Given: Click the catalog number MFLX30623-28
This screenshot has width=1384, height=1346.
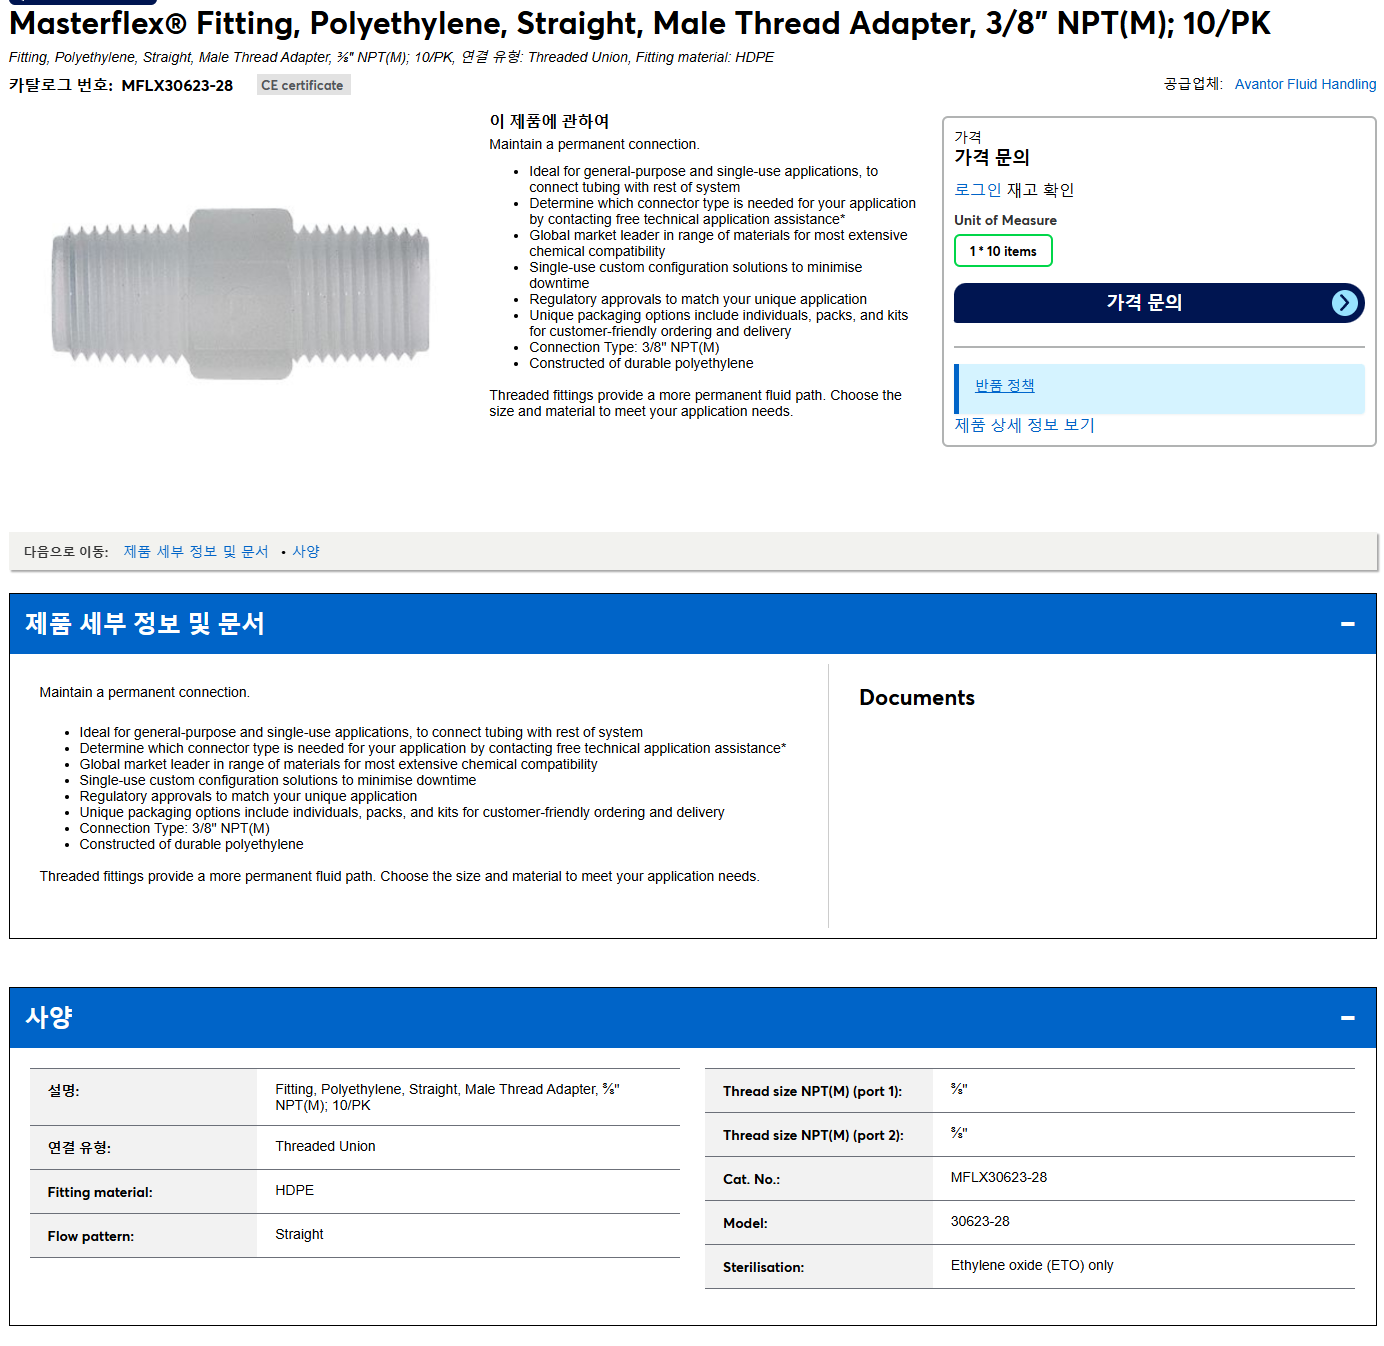Looking at the screenshot, I should (x=177, y=86).
